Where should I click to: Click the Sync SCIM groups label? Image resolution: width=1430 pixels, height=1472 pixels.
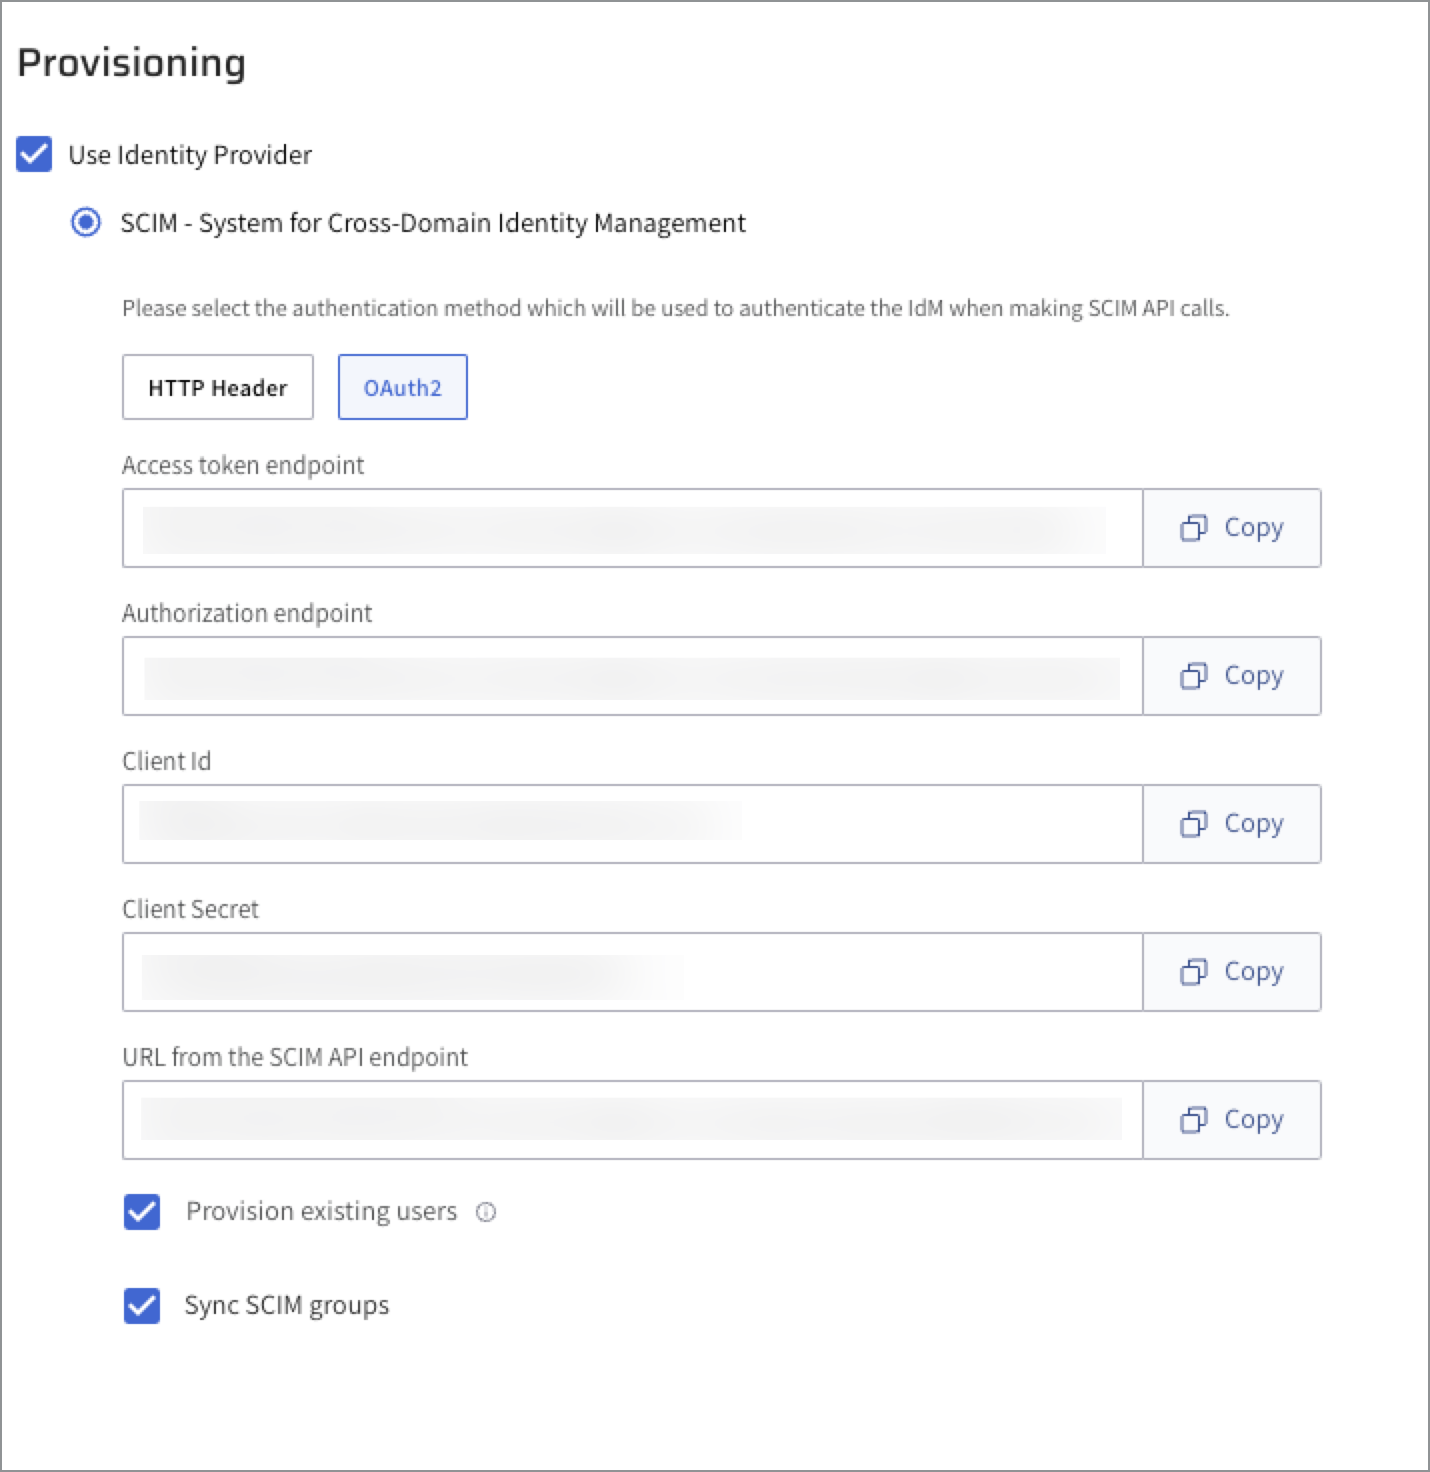(x=287, y=1306)
